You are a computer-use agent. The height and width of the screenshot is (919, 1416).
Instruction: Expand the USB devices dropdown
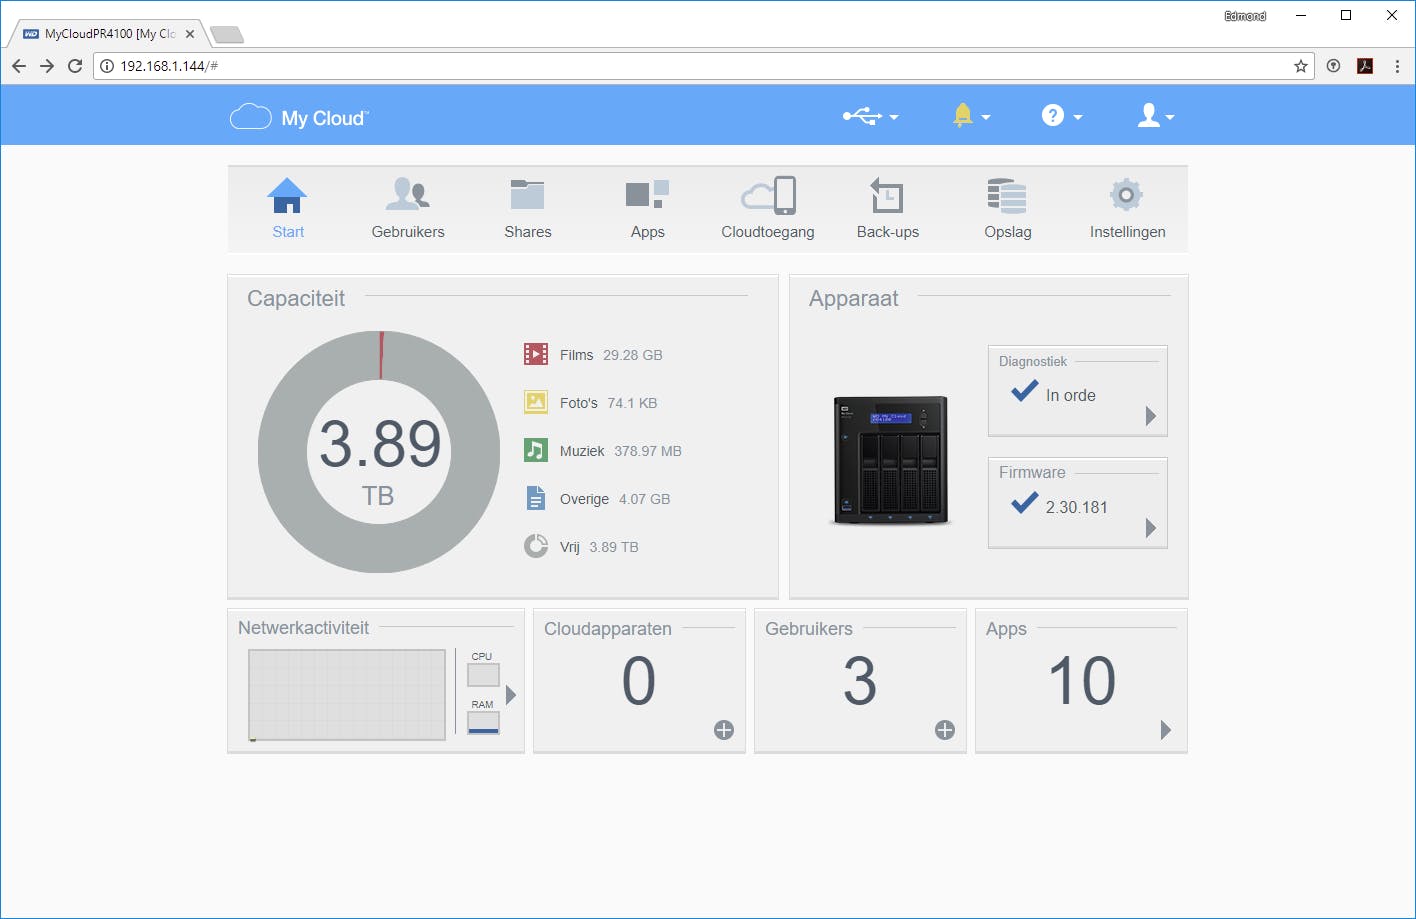(870, 117)
